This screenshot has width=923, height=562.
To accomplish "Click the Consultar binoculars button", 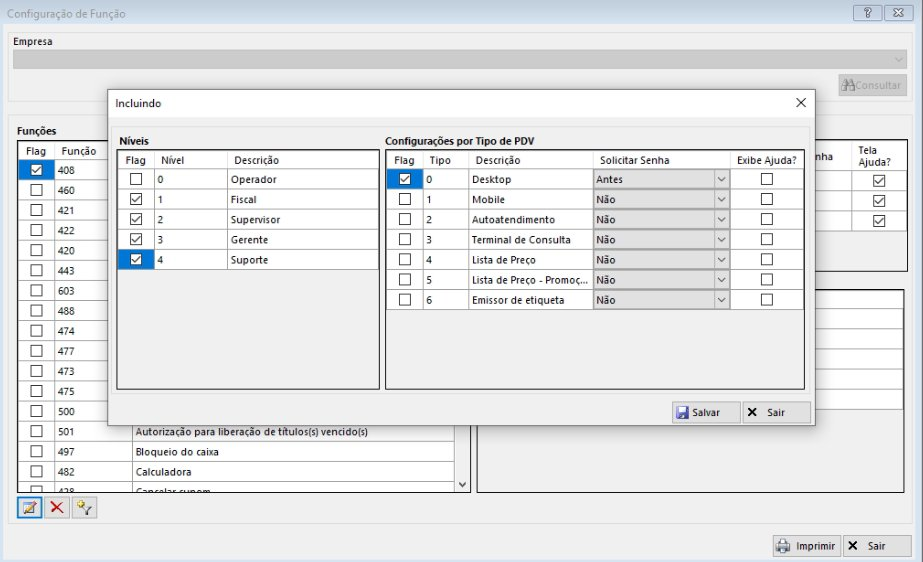I will [872, 86].
